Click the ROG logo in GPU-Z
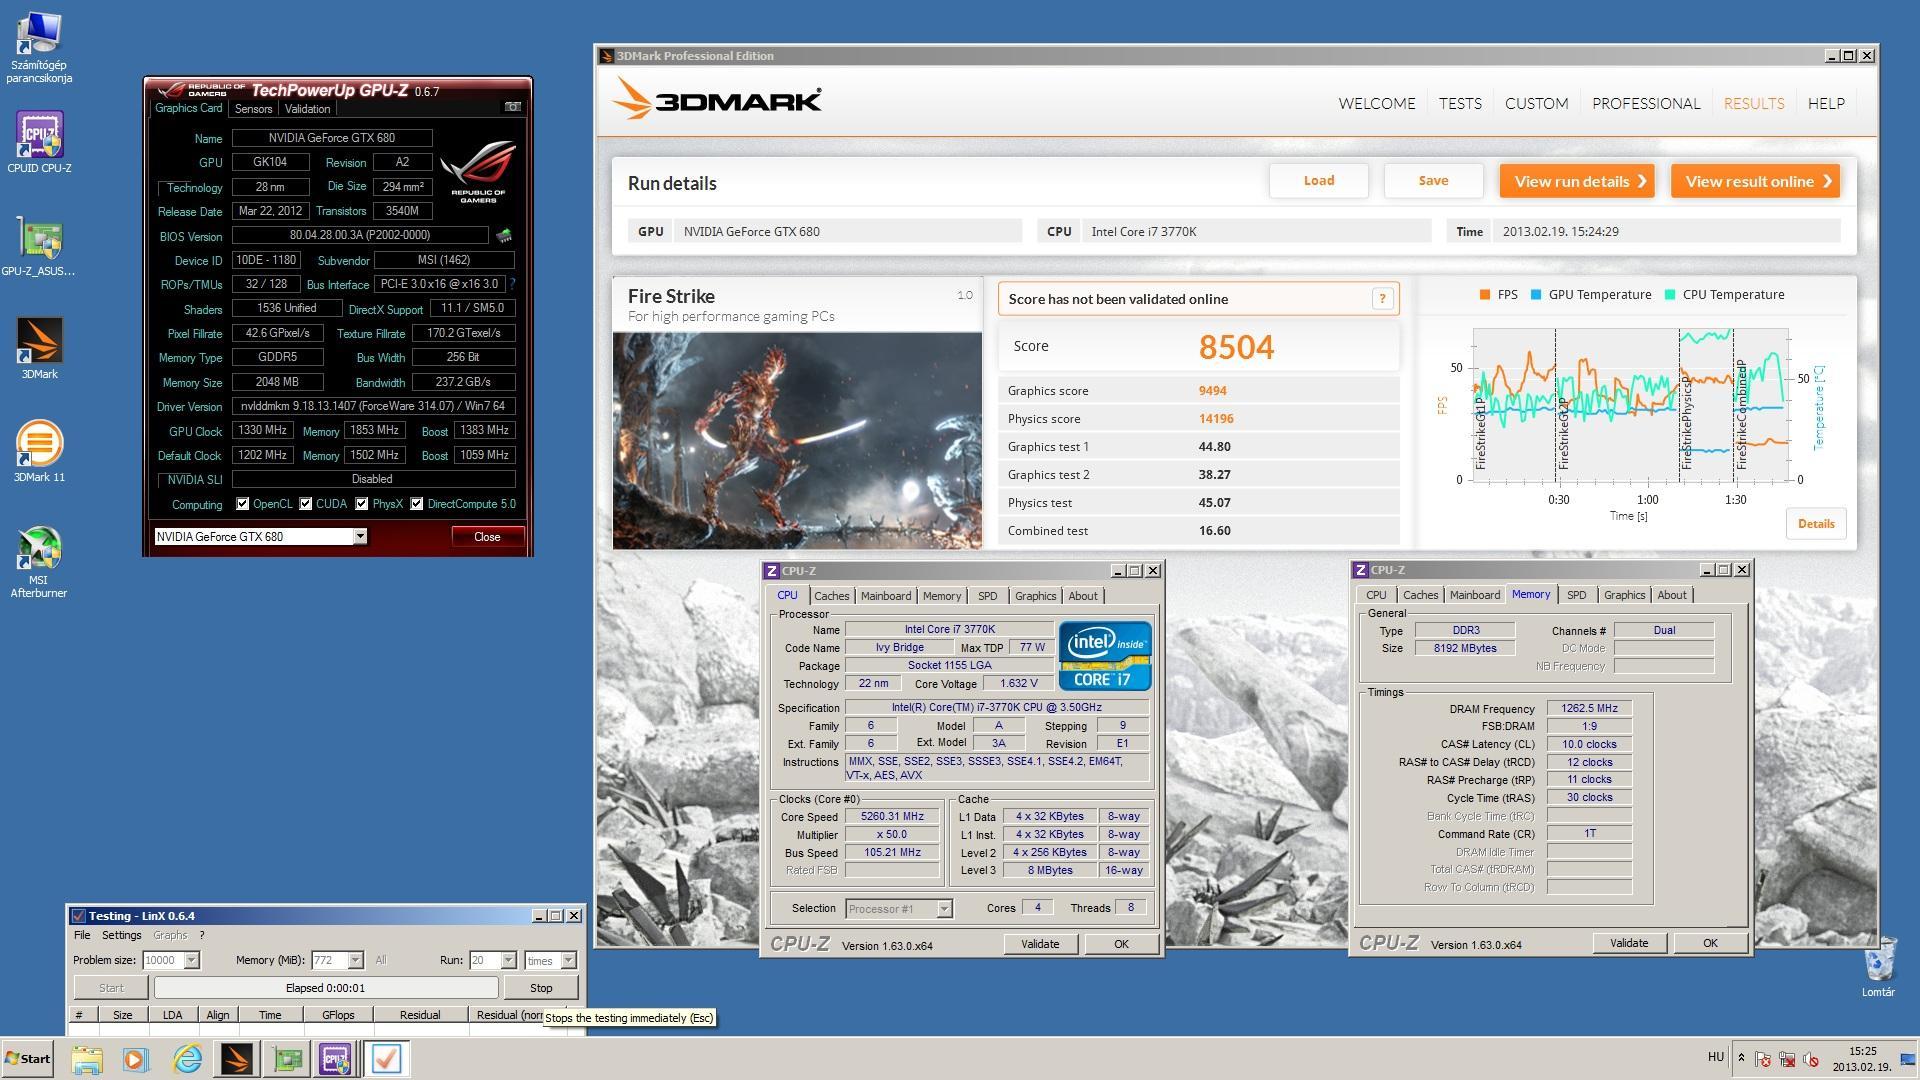 click(x=479, y=170)
